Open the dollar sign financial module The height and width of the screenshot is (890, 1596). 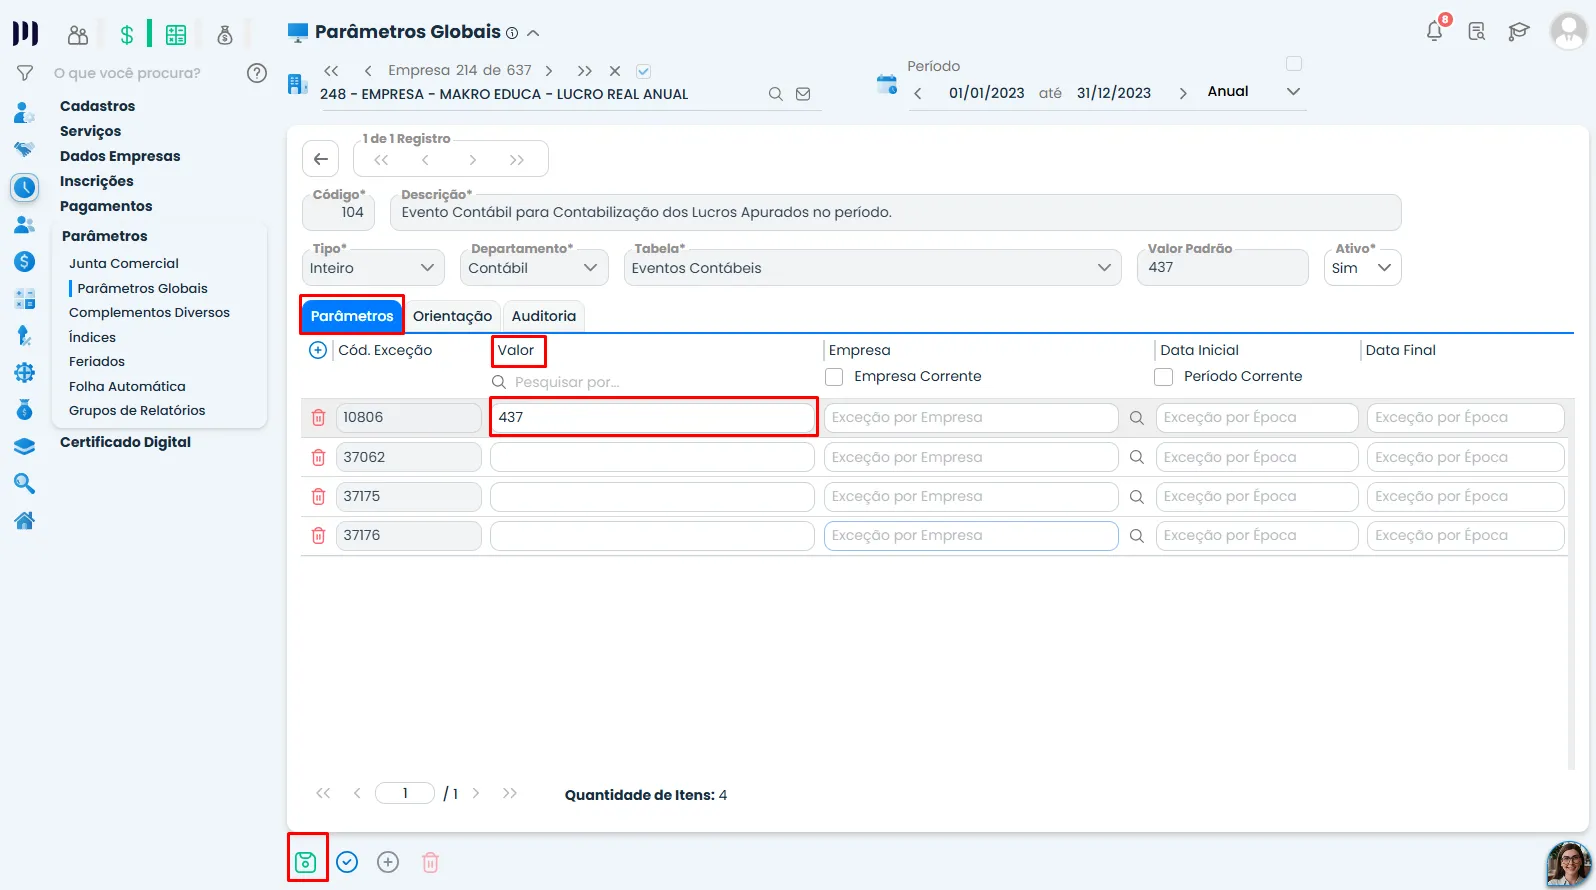point(127,35)
